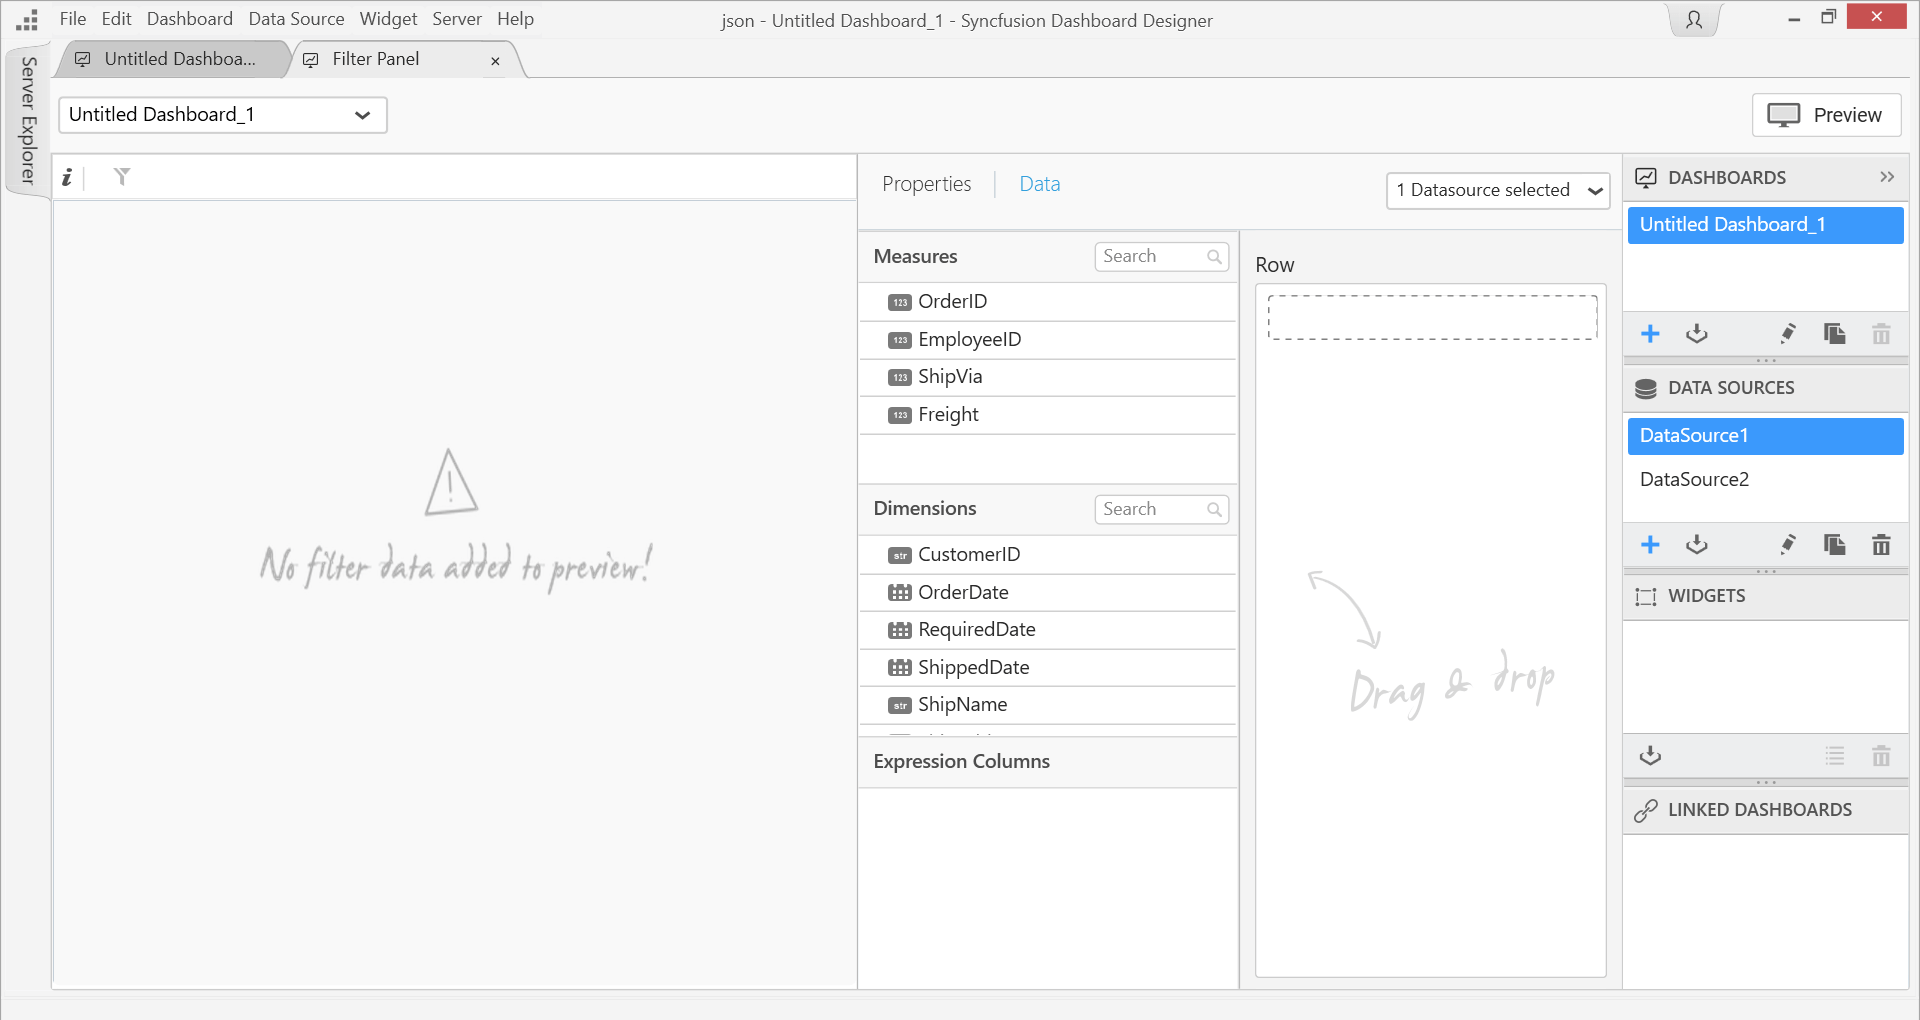The width and height of the screenshot is (1920, 1020).
Task: Click the info icon in filter panel toolbar
Action: coord(67,177)
